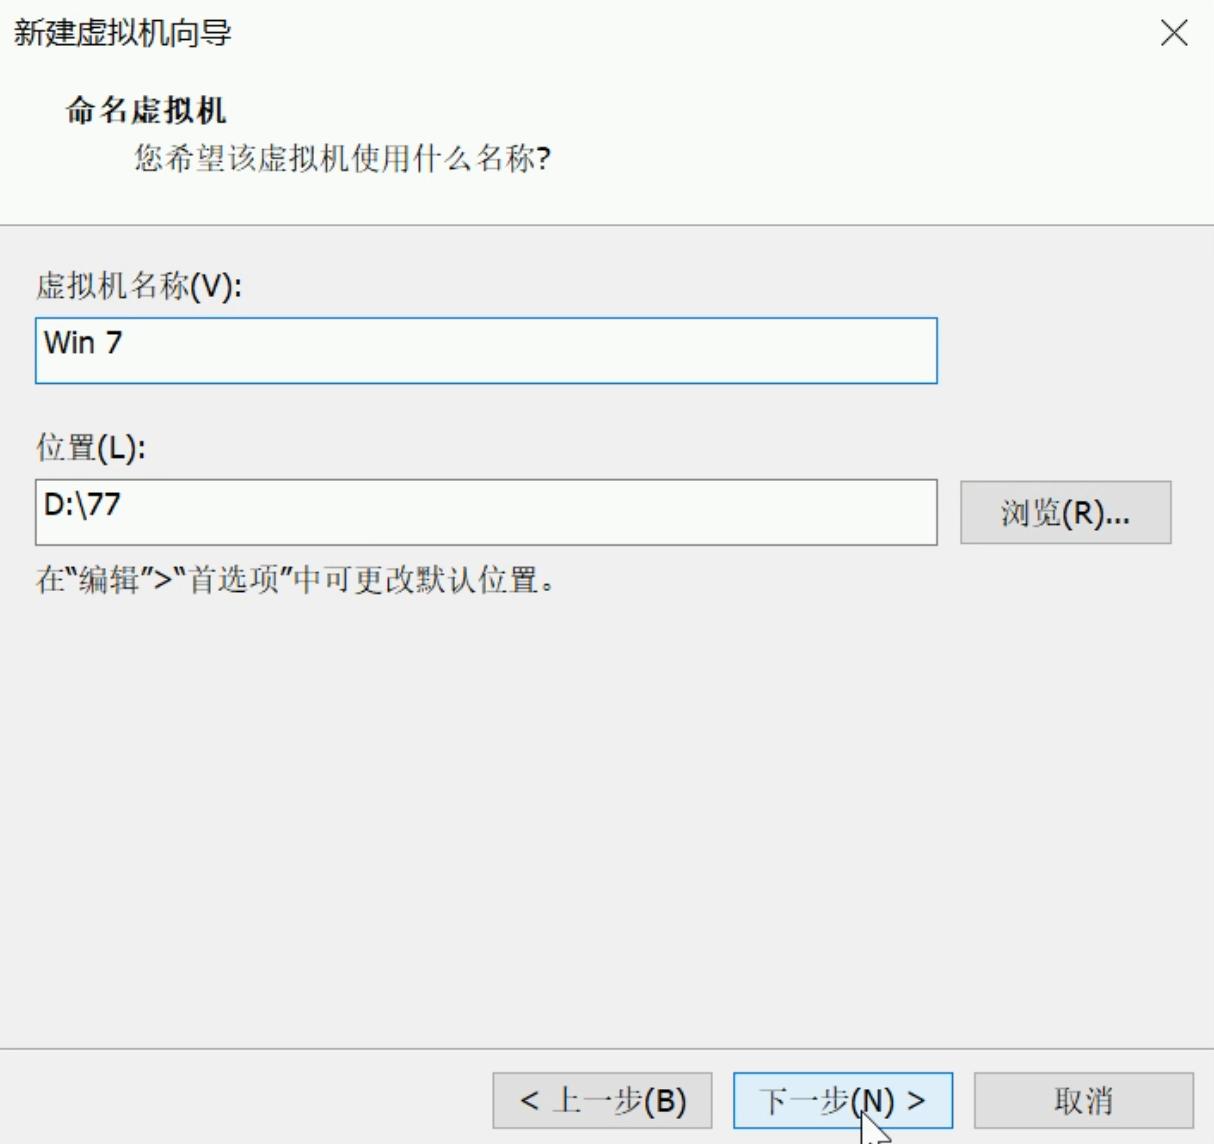The width and height of the screenshot is (1214, 1144).
Task: Click the 虚拟机名称(V): label
Action: pyautogui.click(x=139, y=287)
